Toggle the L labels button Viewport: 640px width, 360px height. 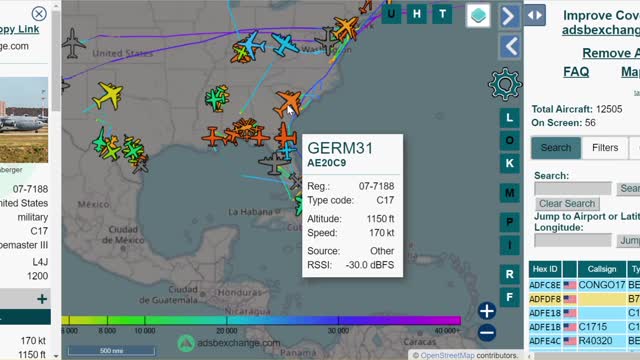[509, 118]
